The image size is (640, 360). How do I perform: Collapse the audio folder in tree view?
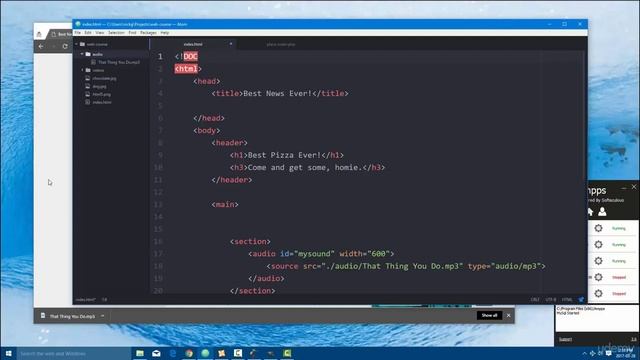tap(82, 54)
